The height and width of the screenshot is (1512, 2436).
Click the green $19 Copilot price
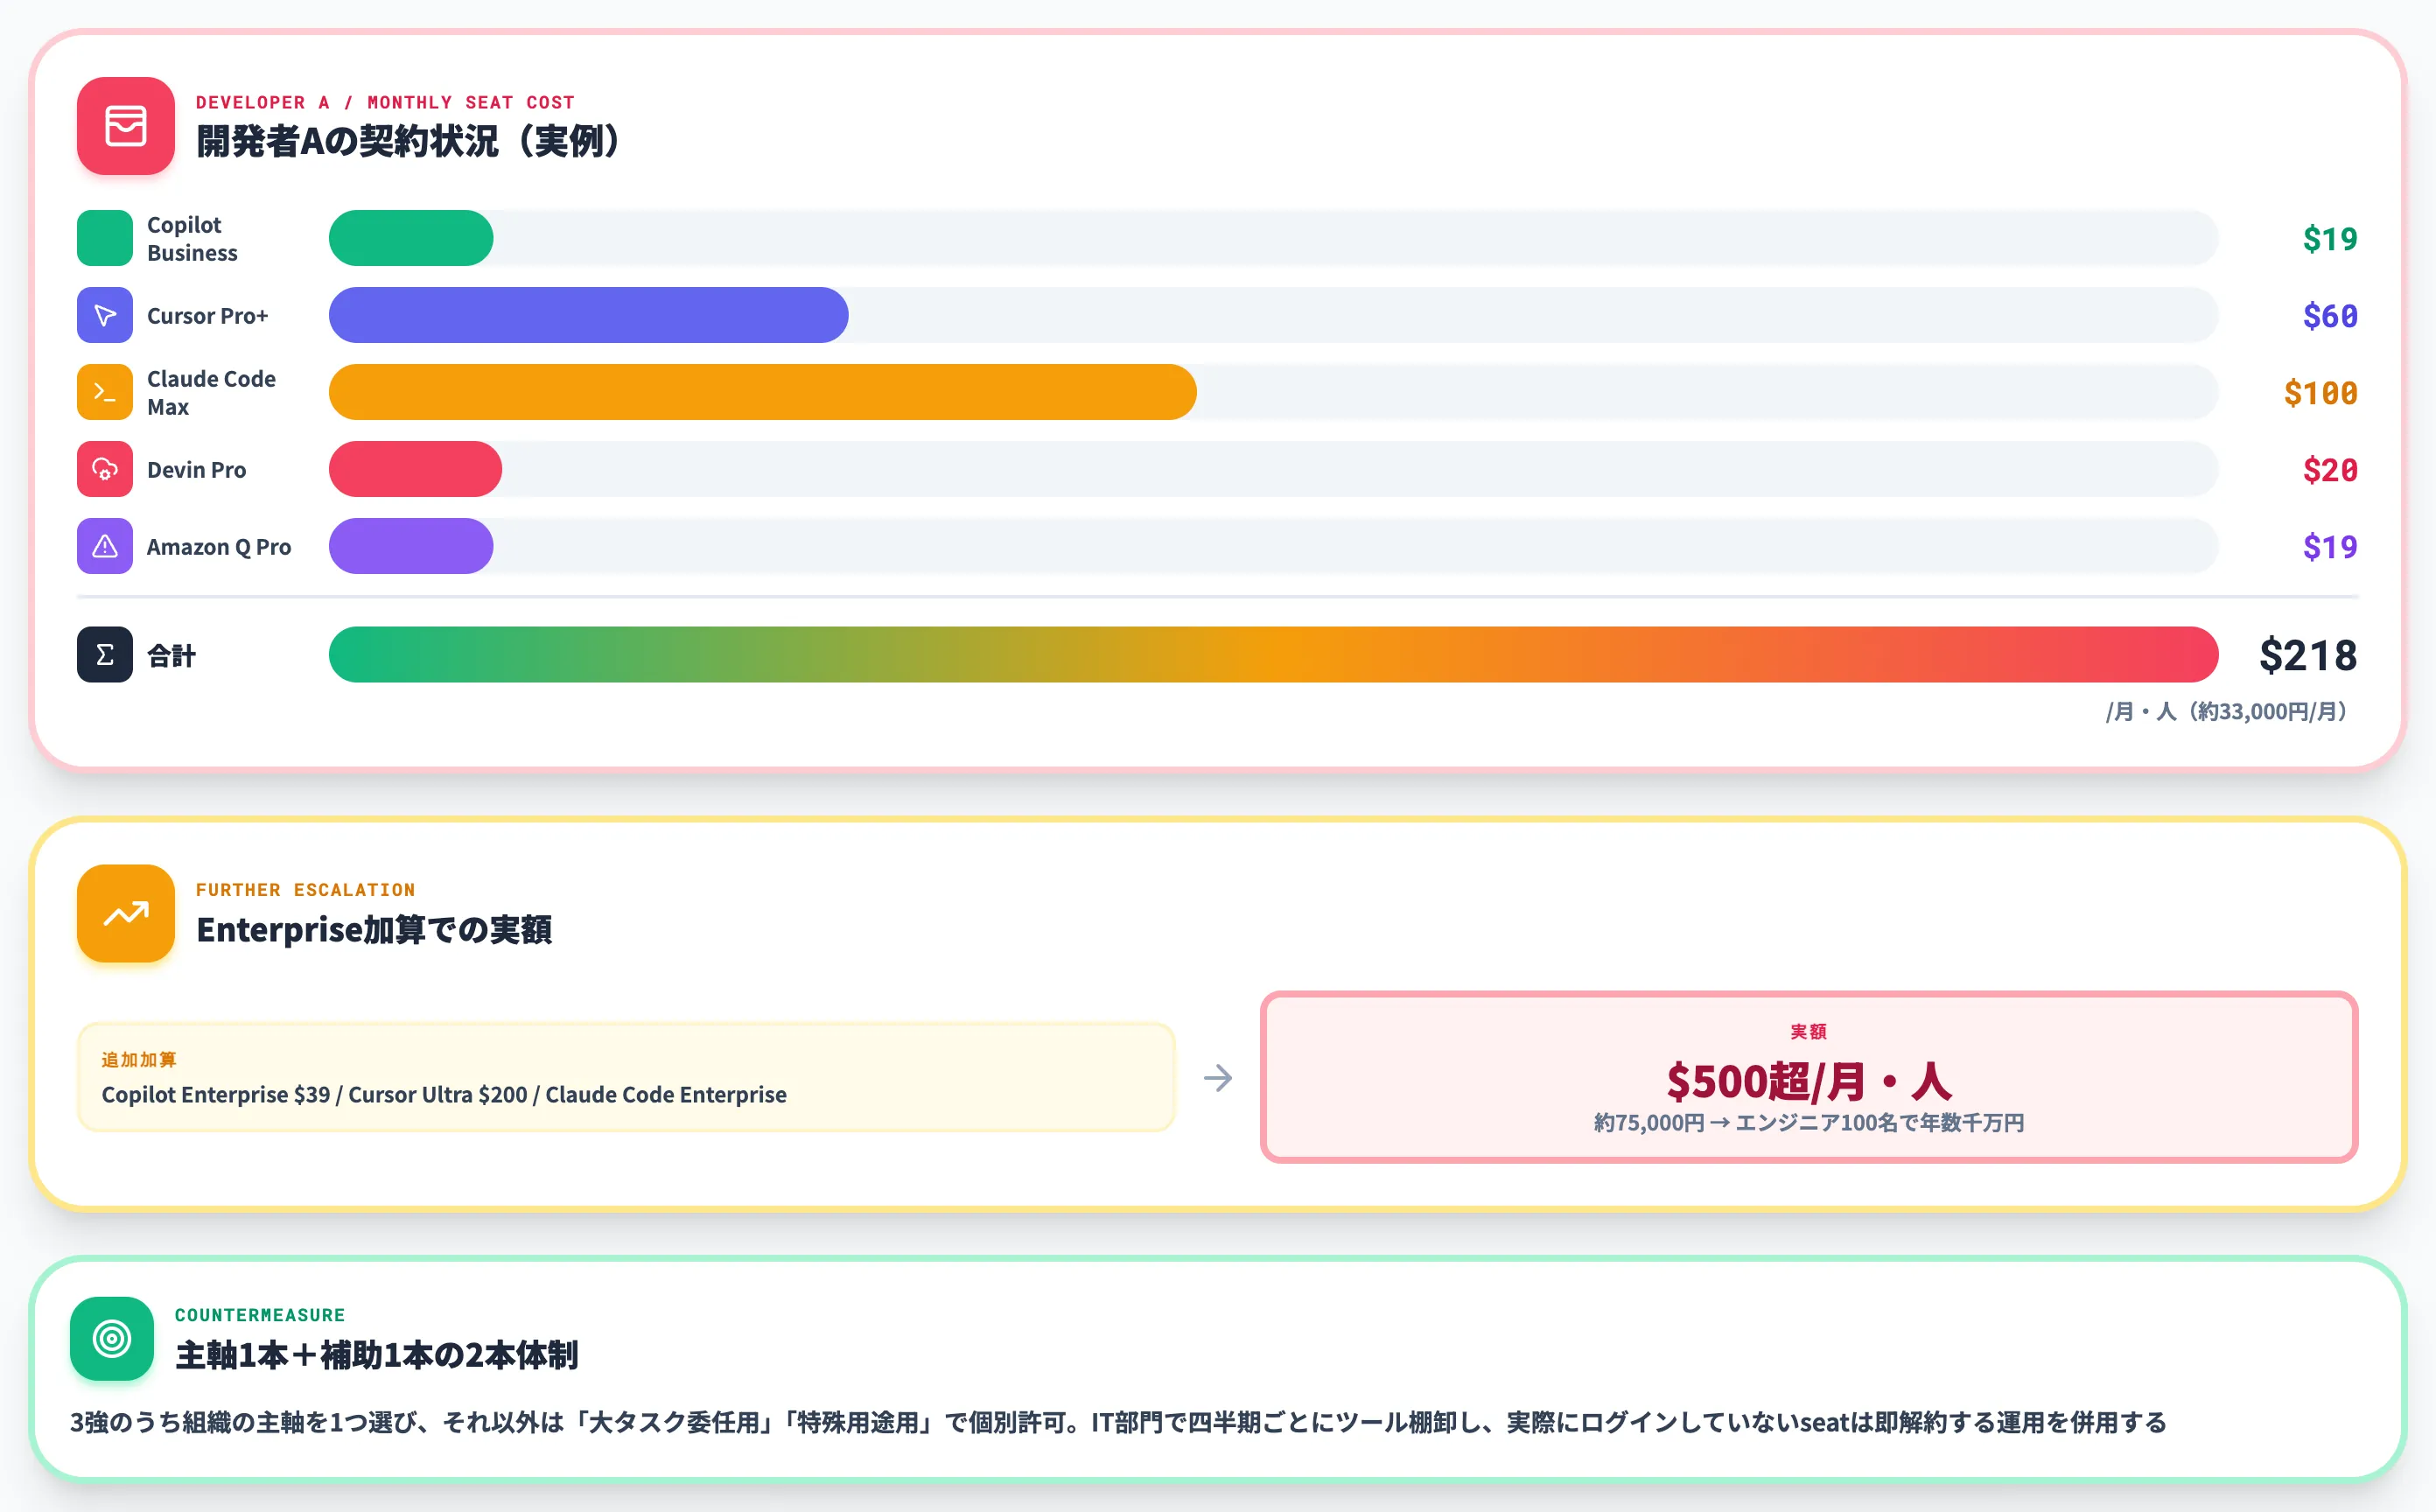[2330, 239]
